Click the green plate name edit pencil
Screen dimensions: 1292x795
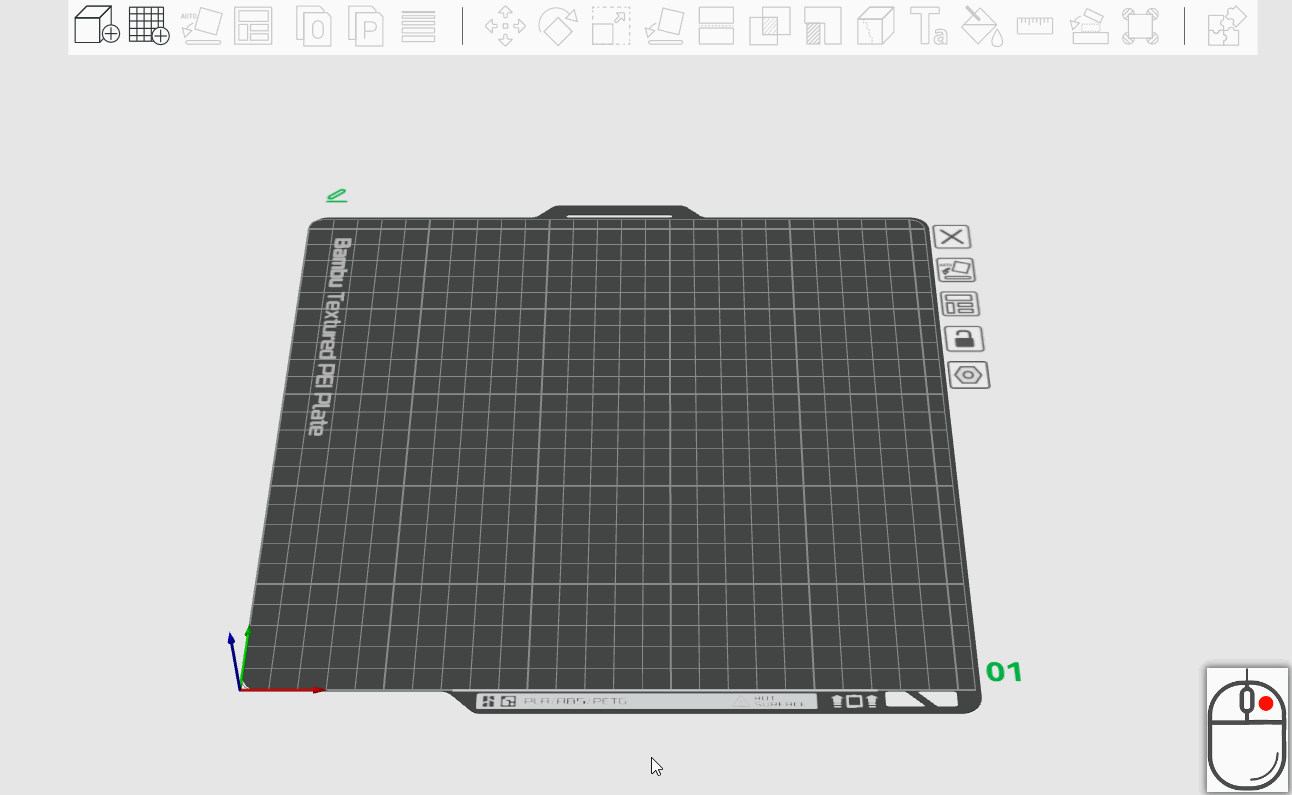pyautogui.click(x=336, y=196)
